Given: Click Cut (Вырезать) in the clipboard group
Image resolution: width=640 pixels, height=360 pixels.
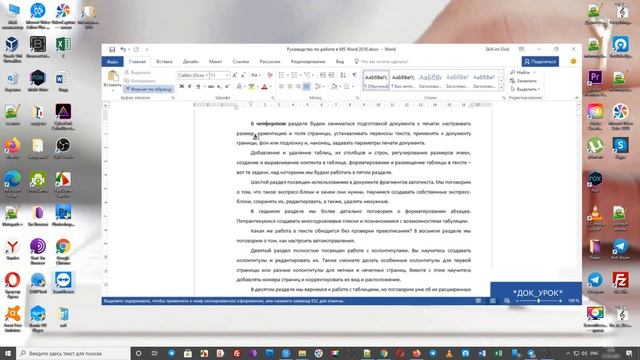Looking at the screenshot, I should [138, 72].
